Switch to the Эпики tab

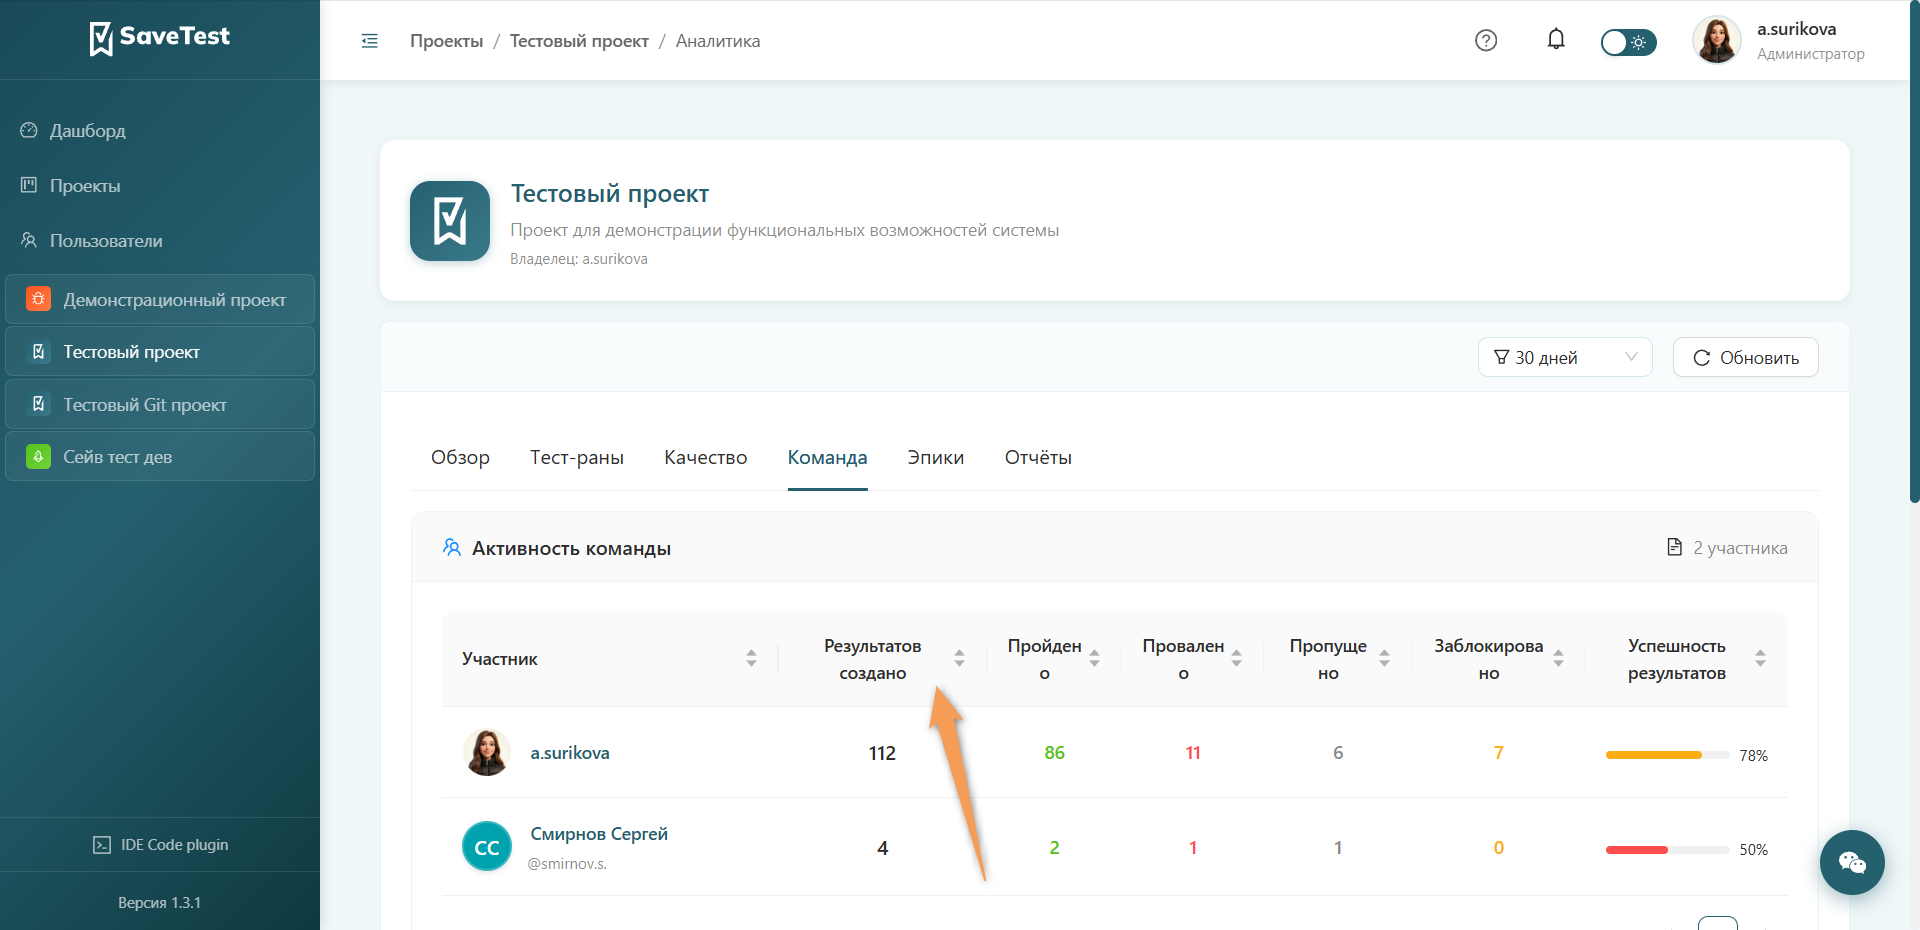tap(936, 457)
